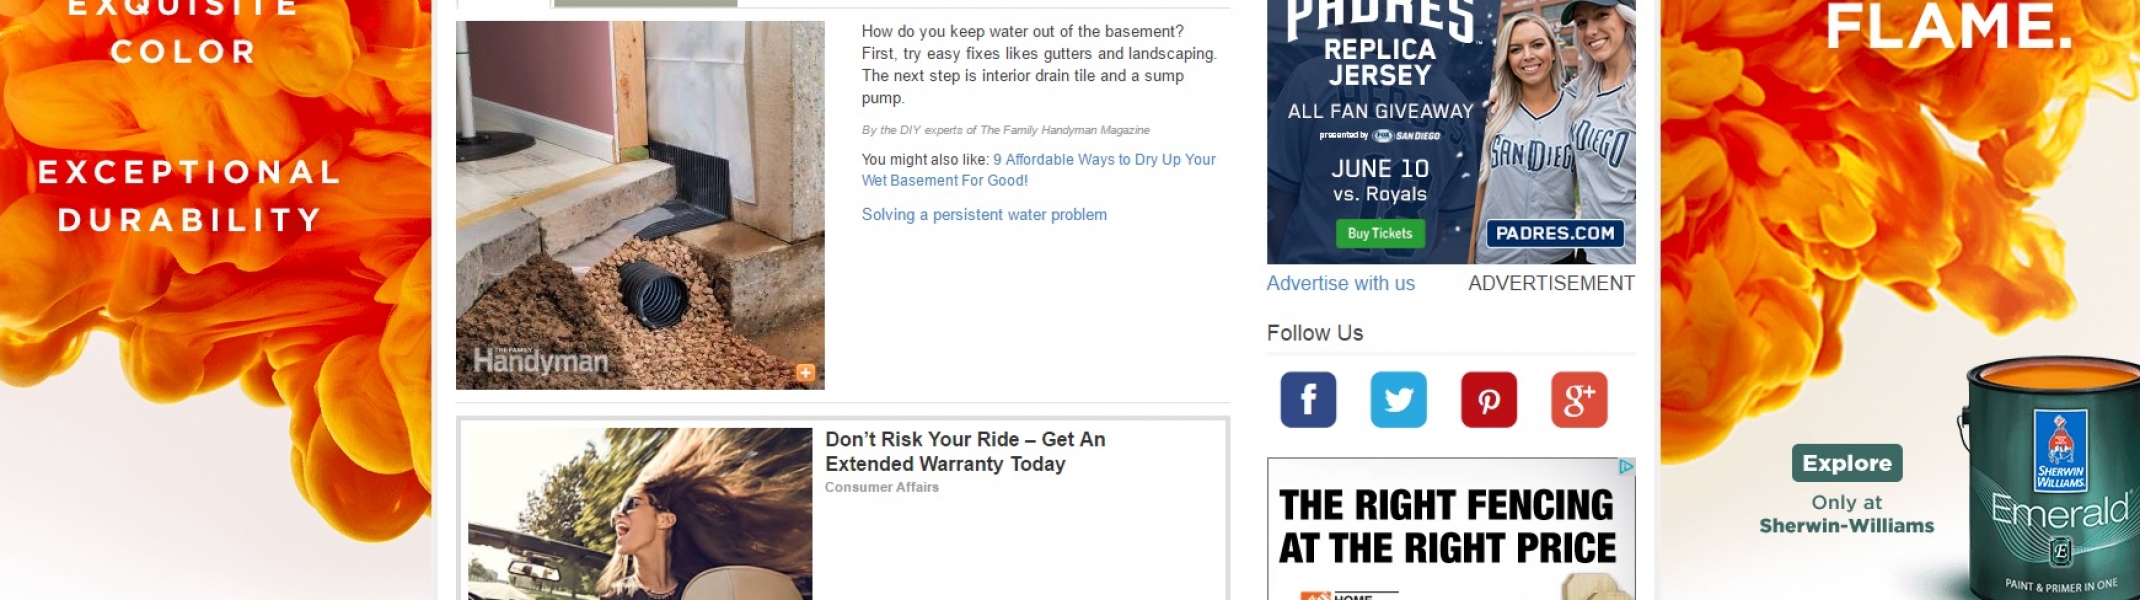Open the Pinterest follow icon

coord(1489,400)
